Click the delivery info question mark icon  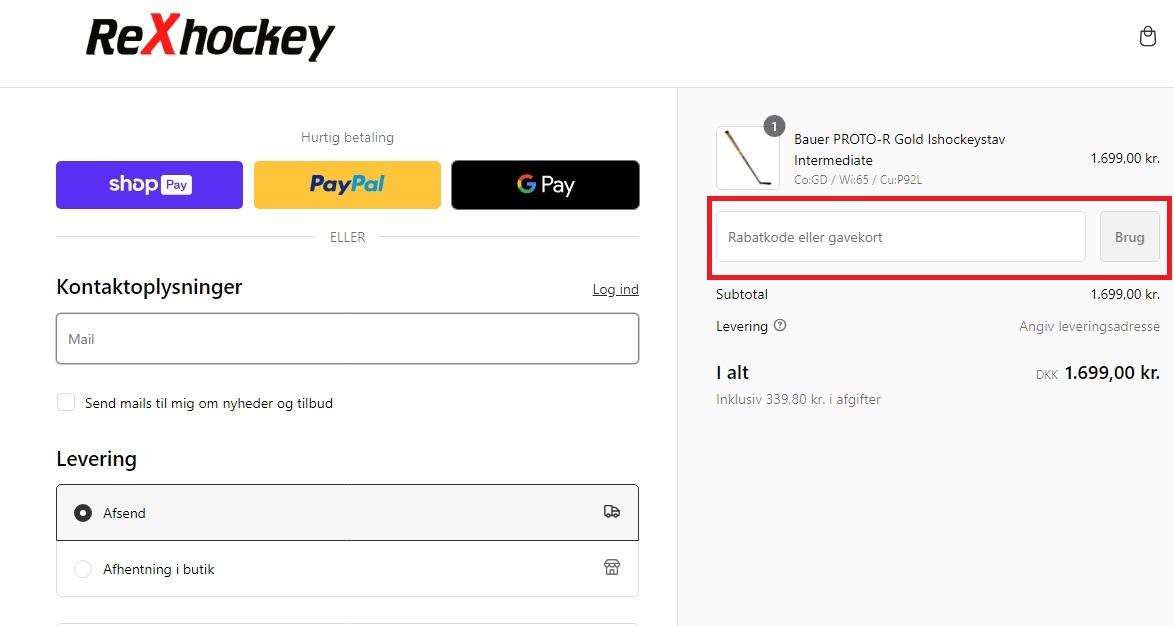[780, 325]
